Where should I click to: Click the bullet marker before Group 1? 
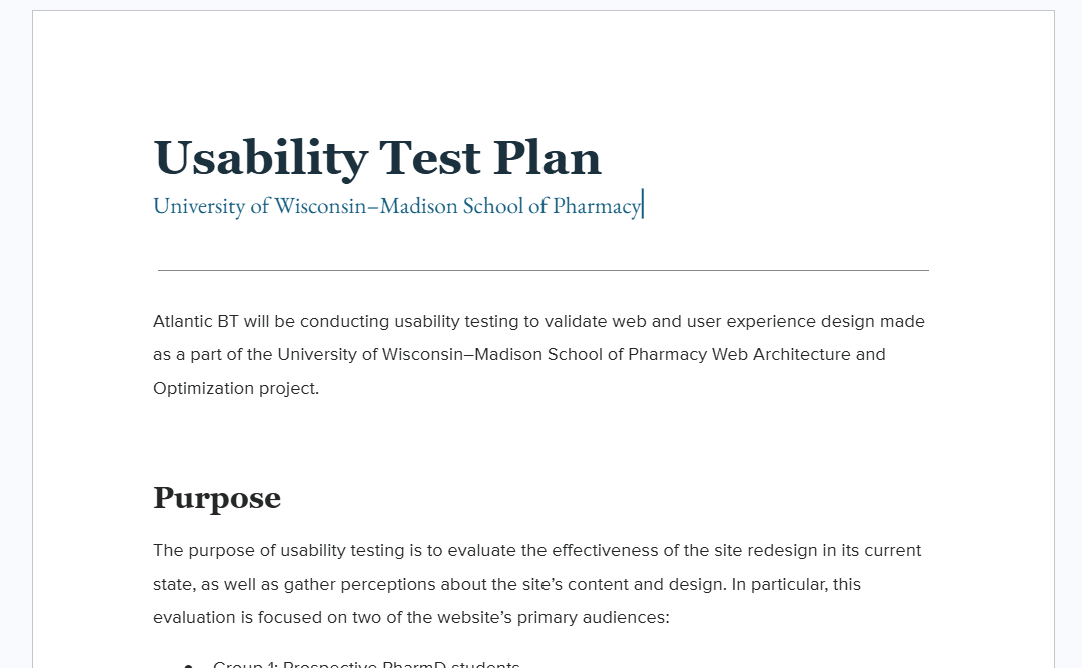[x=188, y=665]
